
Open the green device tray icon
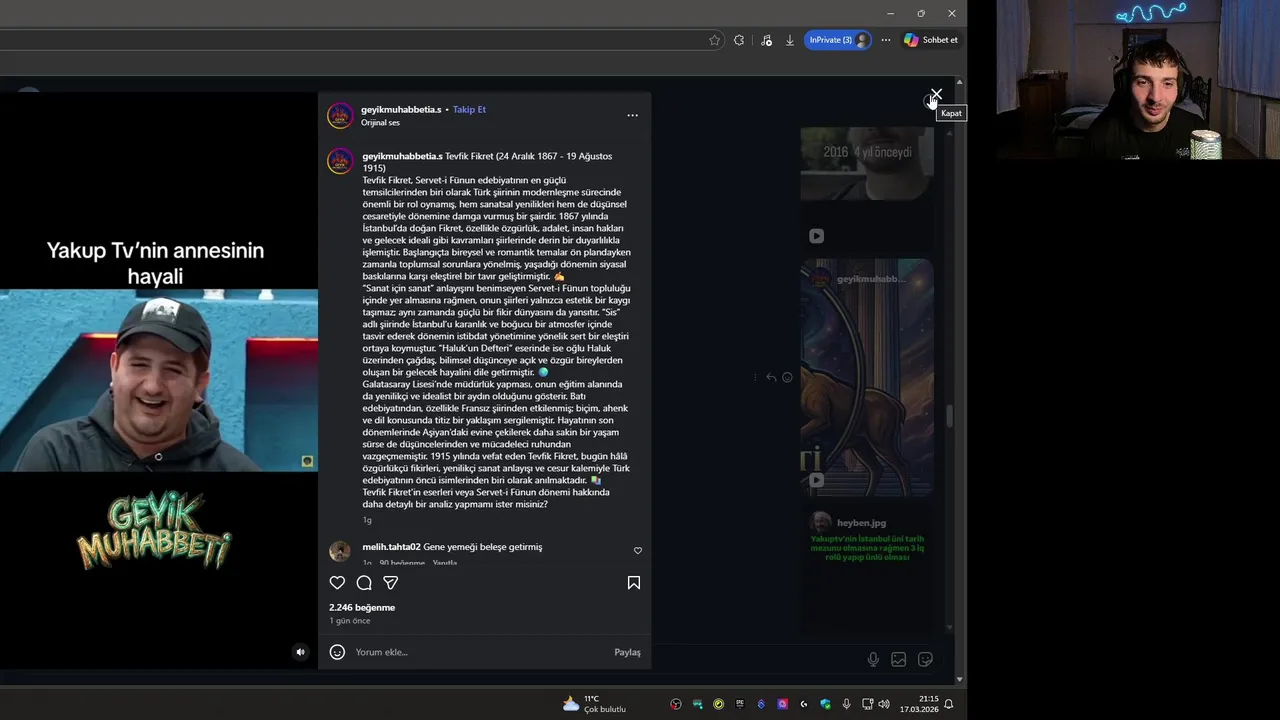[x=698, y=704]
